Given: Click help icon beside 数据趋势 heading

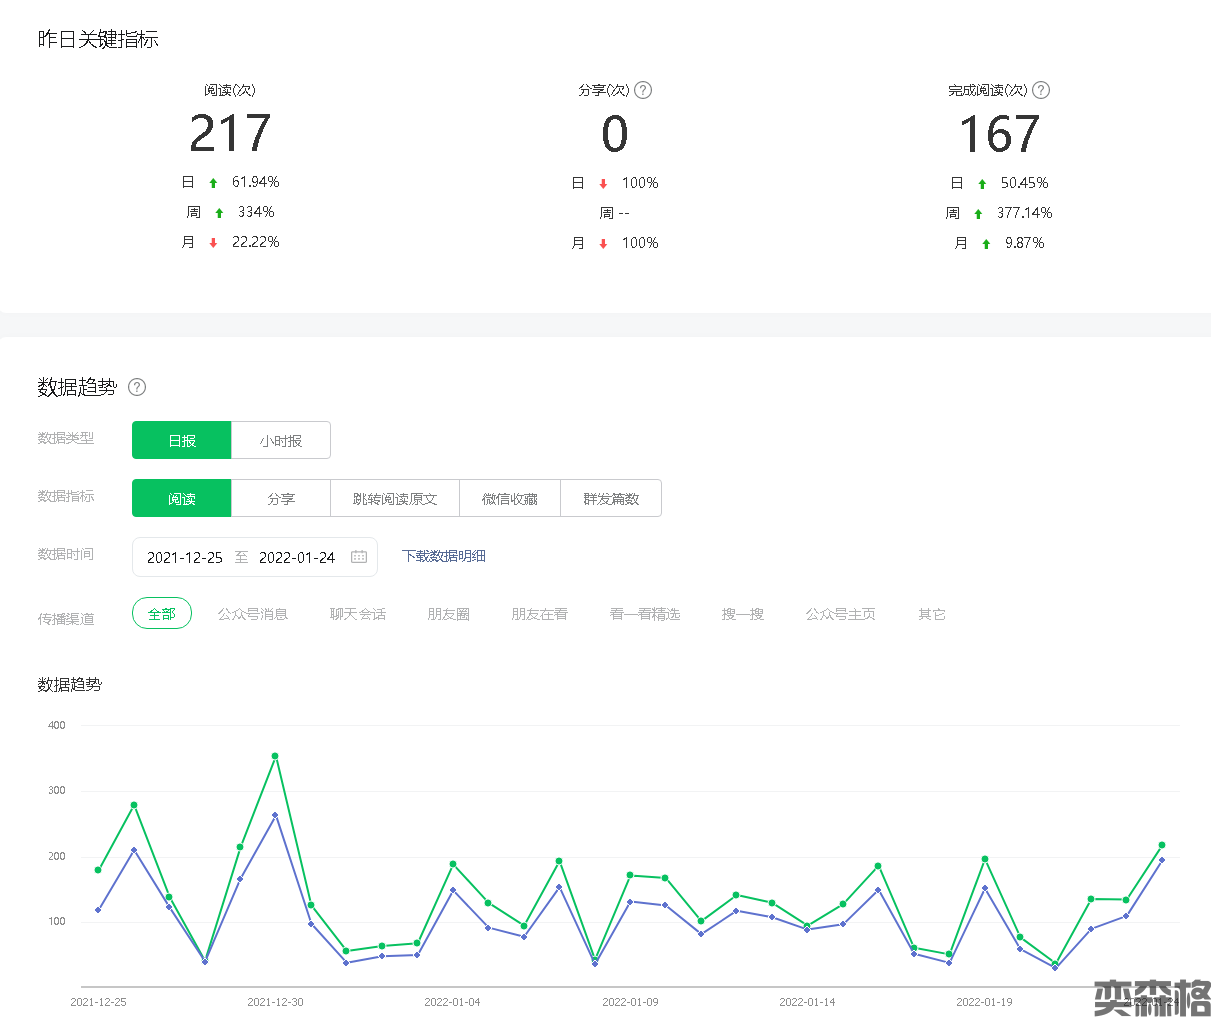Looking at the screenshot, I should (x=137, y=387).
